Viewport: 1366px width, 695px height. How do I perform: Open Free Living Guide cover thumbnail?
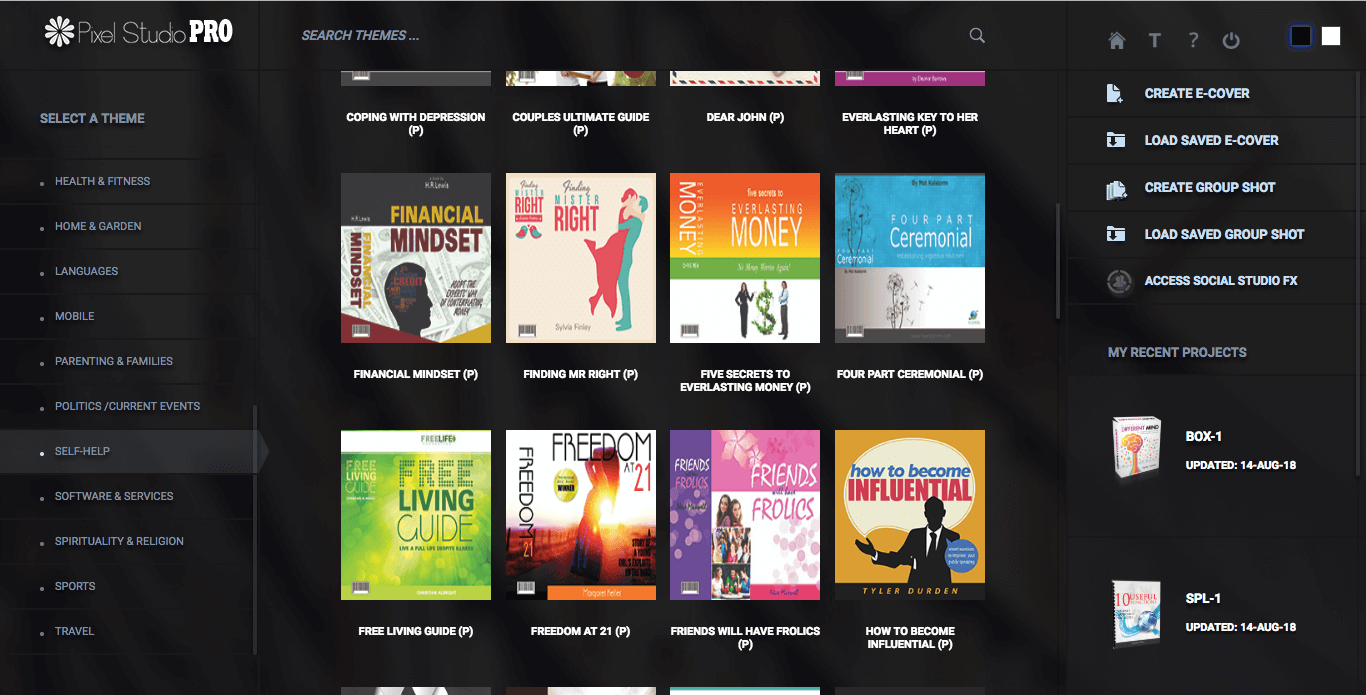click(416, 515)
